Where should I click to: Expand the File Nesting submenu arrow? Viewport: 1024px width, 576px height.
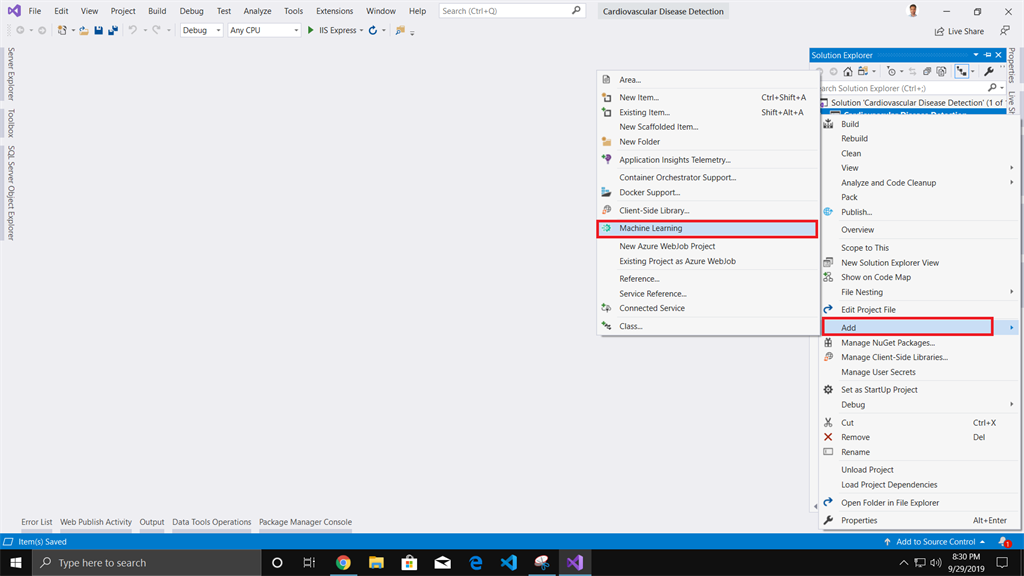pyautogui.click(x=1012, y=292)
